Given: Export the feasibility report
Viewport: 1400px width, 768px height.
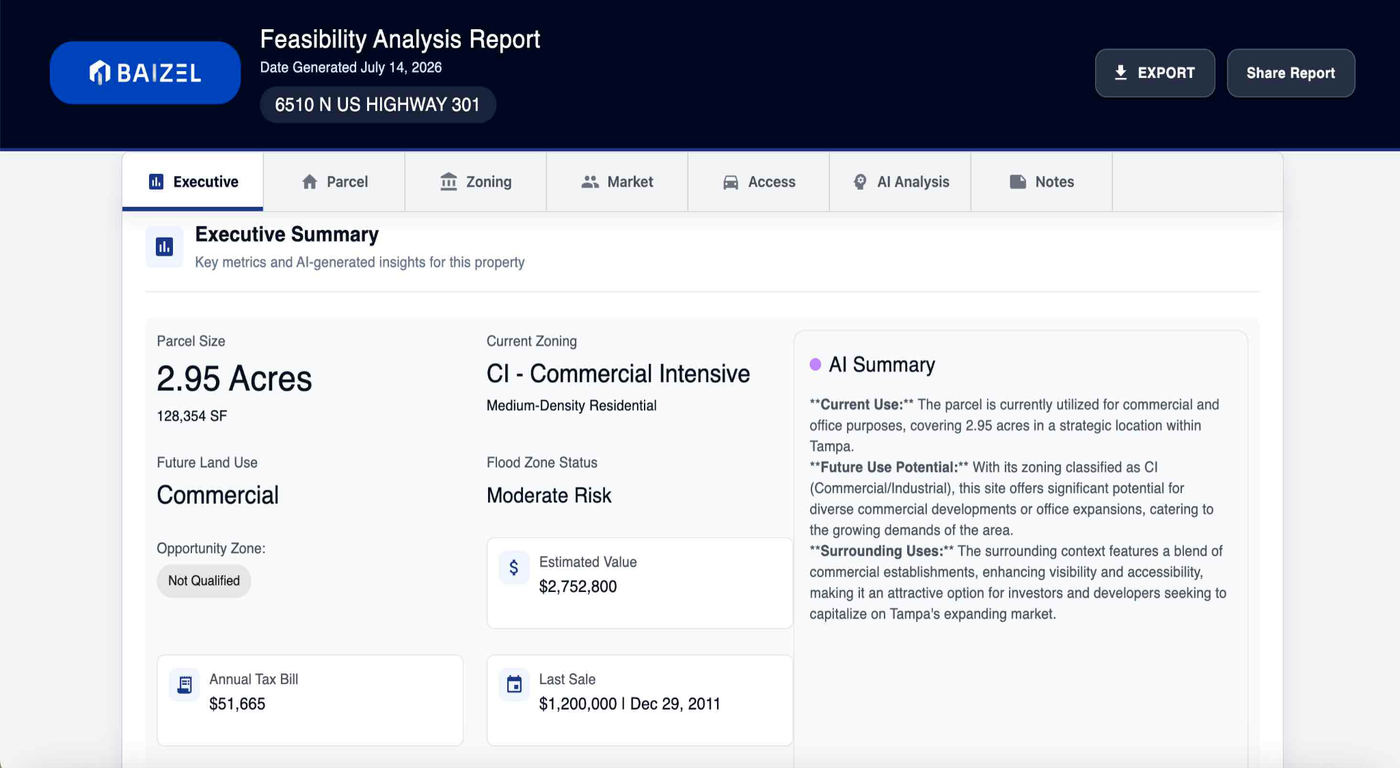Looking at the screenshot, I should [x=1155, y=73].
